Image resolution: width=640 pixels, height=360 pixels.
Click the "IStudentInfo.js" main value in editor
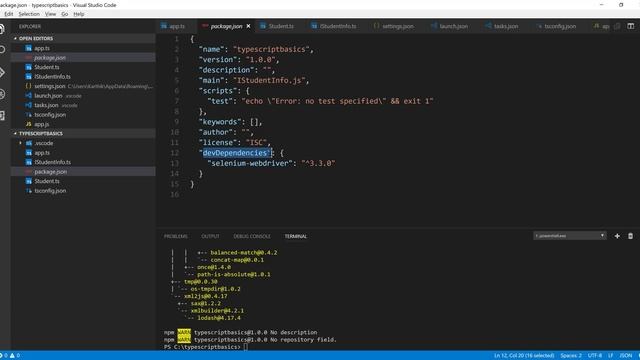269,80
